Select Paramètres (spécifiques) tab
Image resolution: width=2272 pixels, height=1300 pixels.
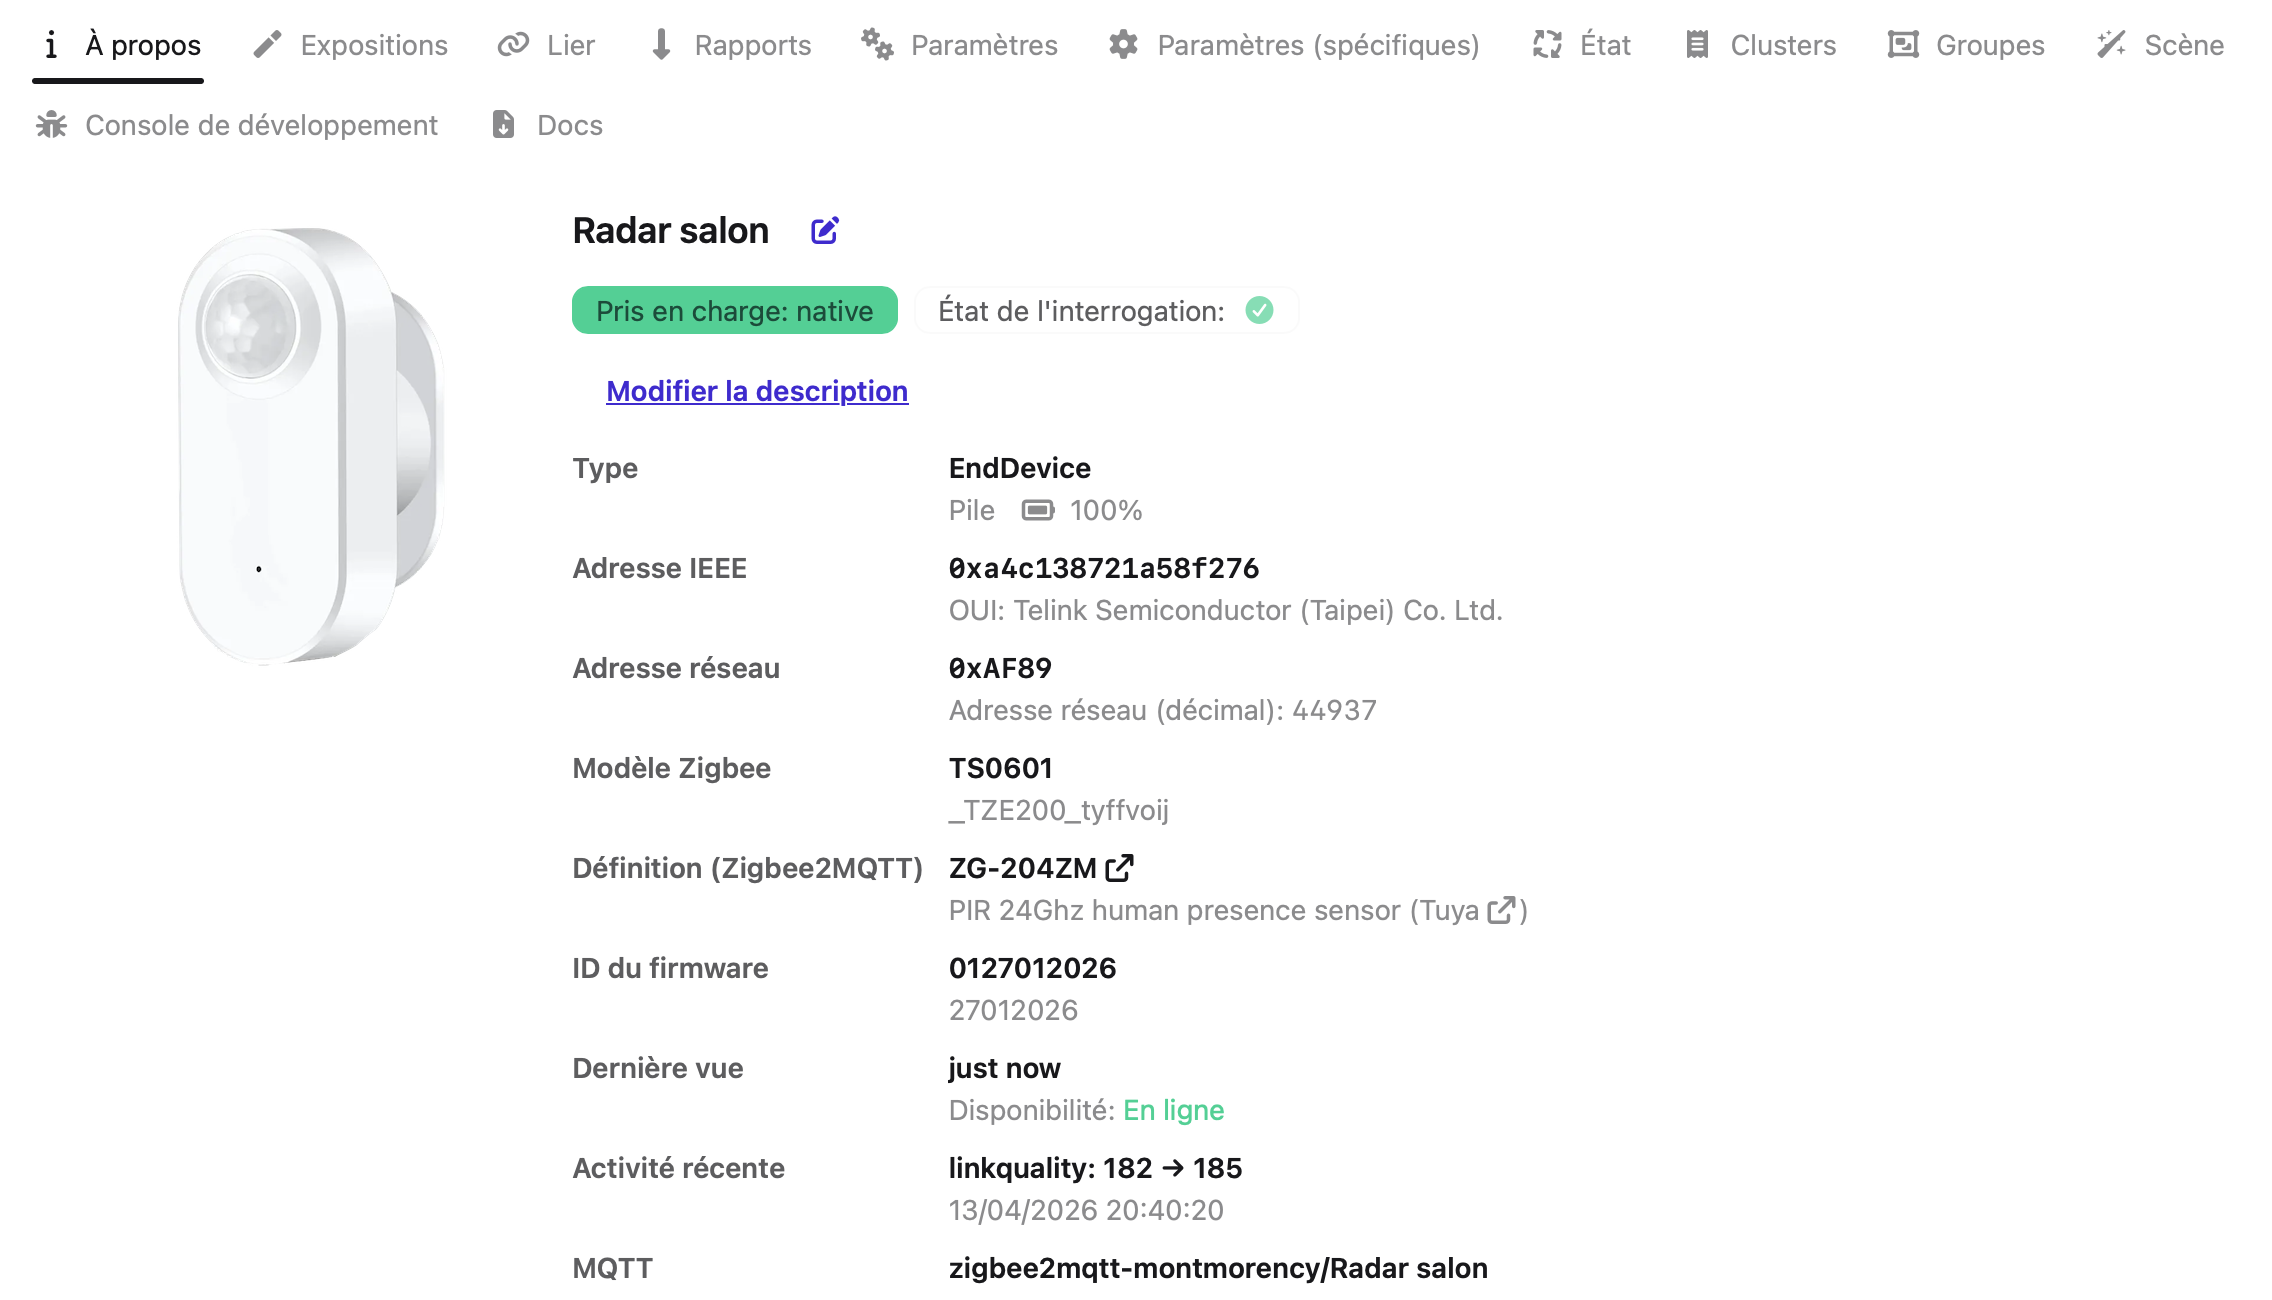click(x=1294, y=45)
